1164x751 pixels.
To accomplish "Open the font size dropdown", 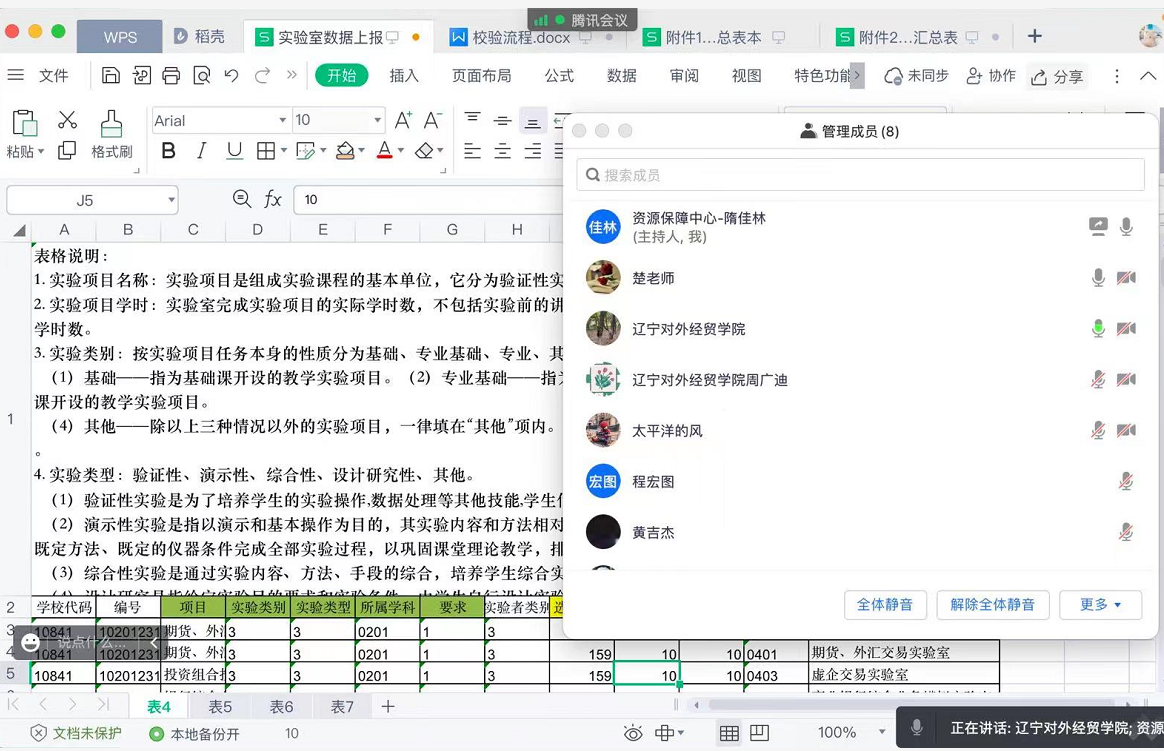I will click(378, 120).
